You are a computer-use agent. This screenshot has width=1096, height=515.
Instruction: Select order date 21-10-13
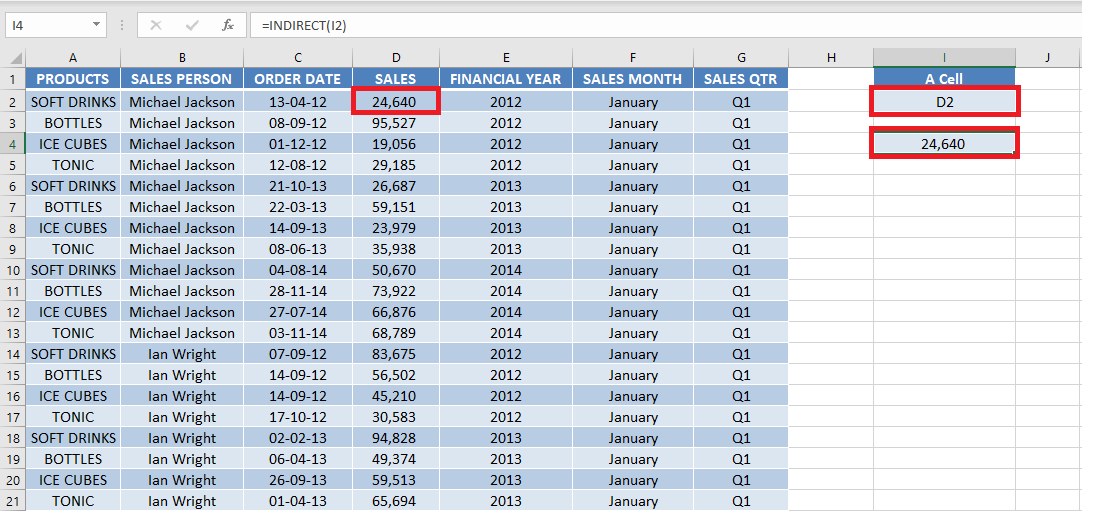tap(298, 186)
